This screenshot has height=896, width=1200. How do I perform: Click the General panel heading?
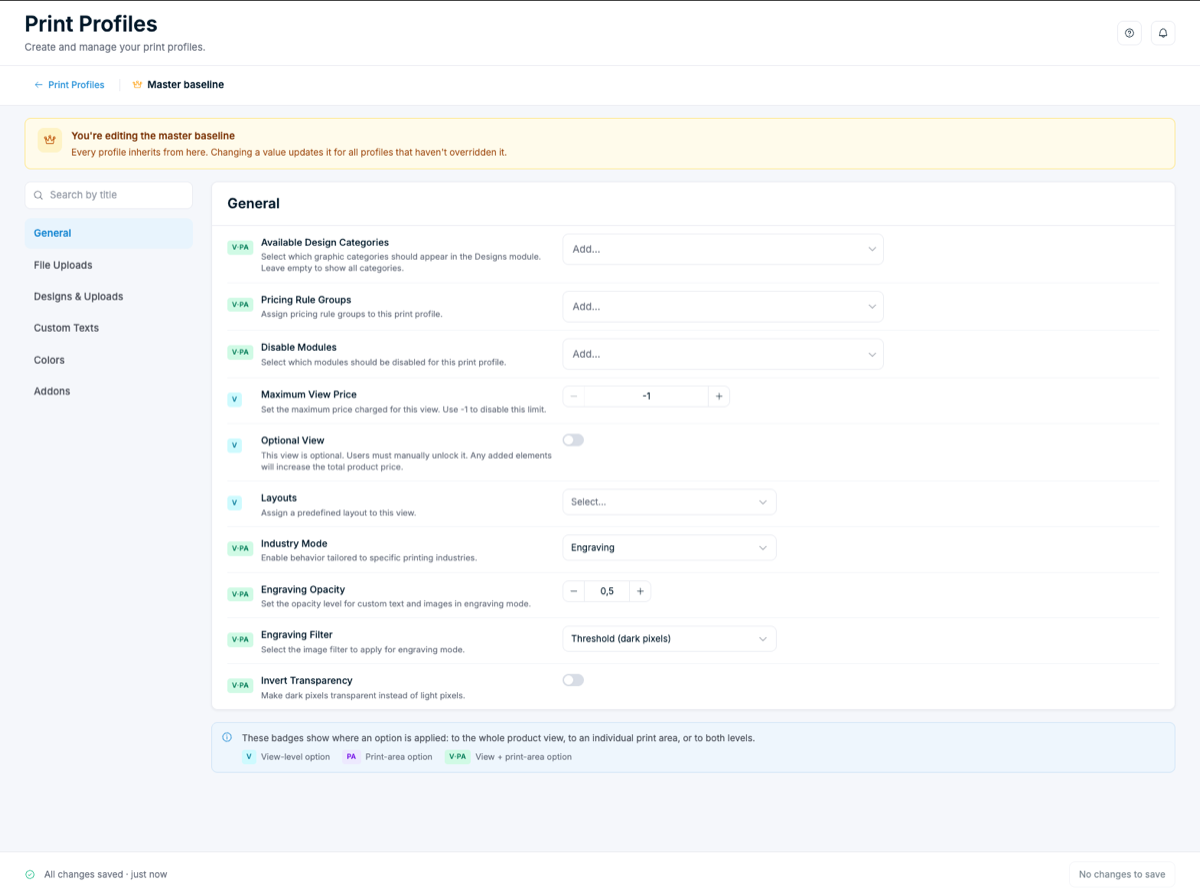pyautogui.click(x=254, y=203)
